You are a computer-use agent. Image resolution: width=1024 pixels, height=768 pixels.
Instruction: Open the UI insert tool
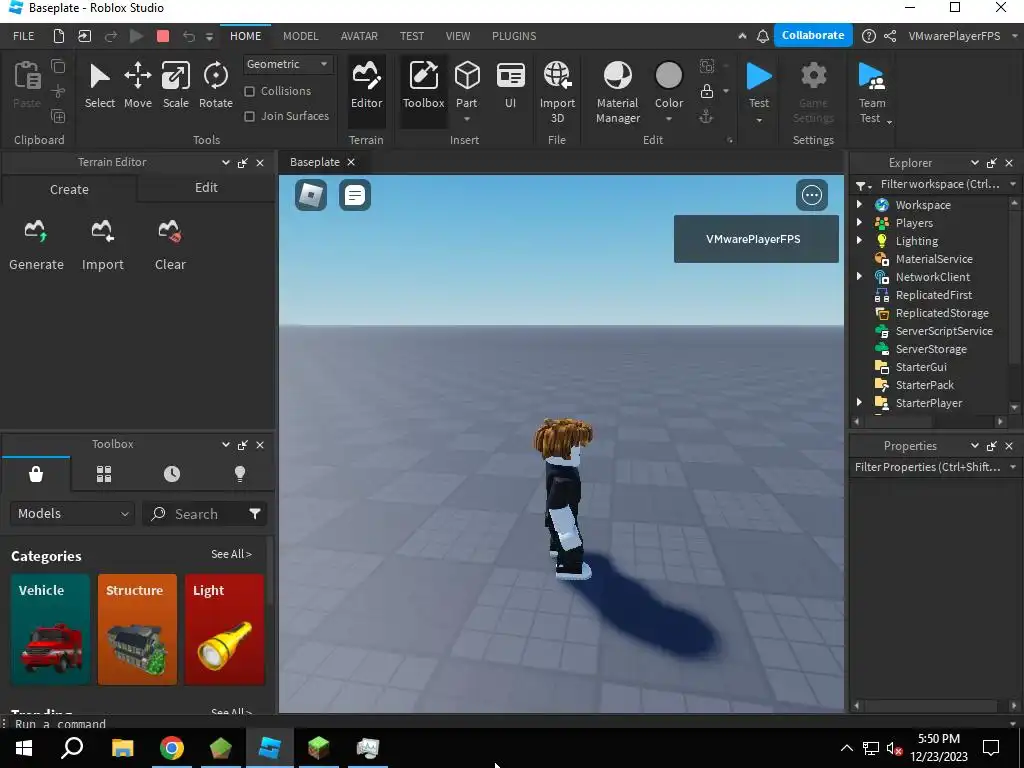[x=511, y=85]
